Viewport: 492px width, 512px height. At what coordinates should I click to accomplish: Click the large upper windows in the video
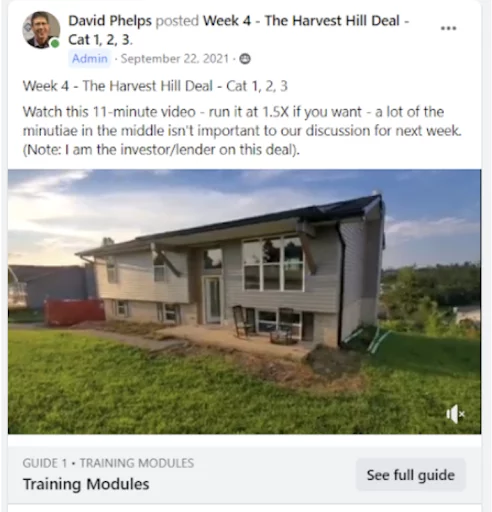click(273, 264)
